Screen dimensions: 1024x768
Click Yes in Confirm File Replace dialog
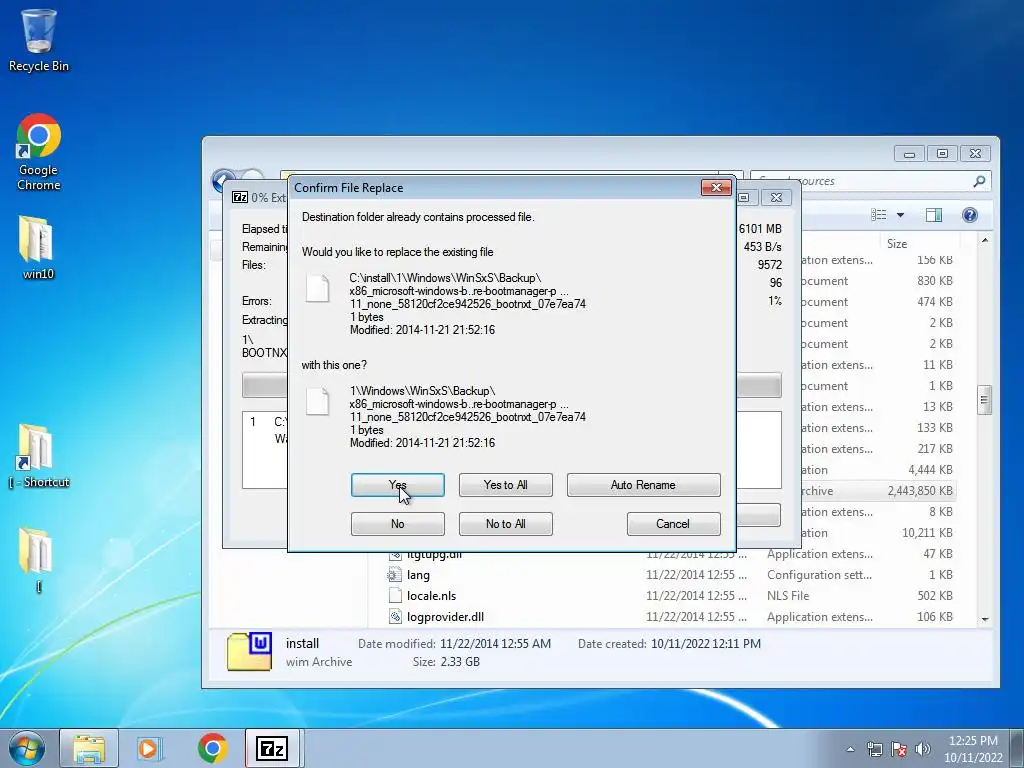click(397, 485)
